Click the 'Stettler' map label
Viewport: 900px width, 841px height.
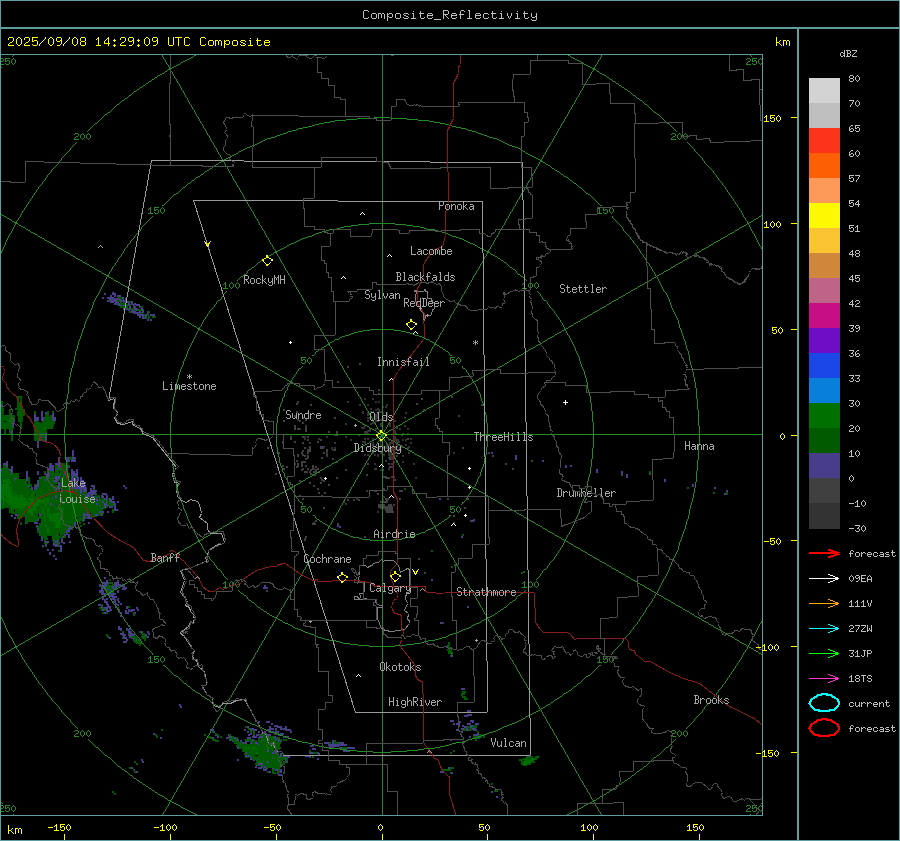[583, 289]
